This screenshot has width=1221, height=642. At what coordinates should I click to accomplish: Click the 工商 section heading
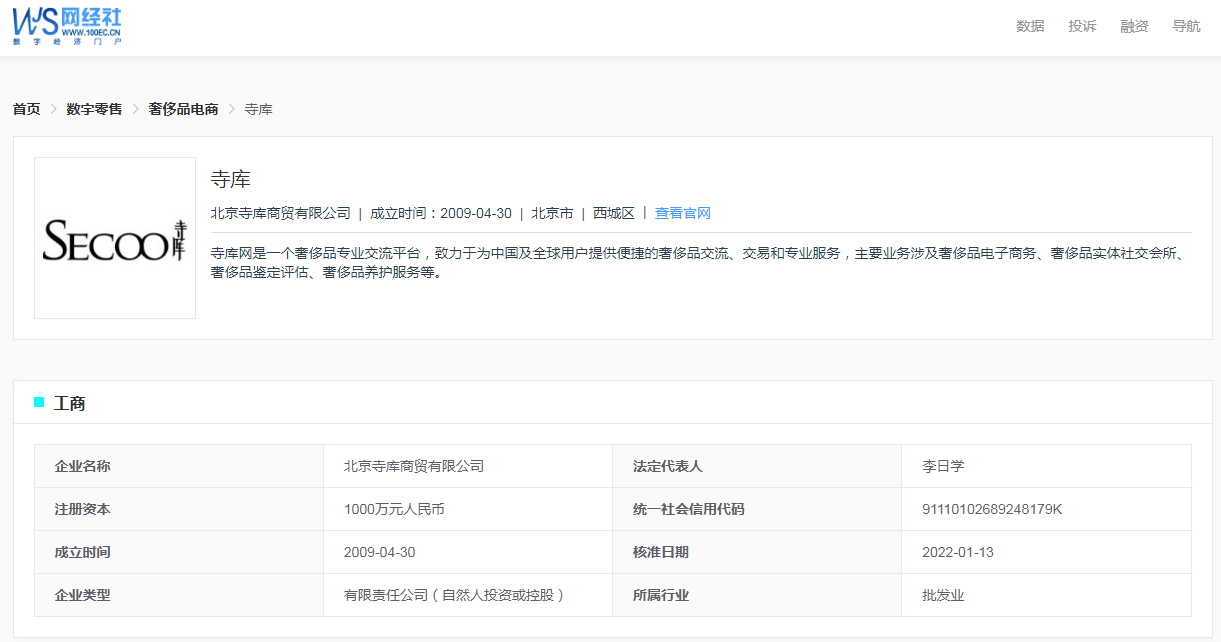(x=69, y=403)
